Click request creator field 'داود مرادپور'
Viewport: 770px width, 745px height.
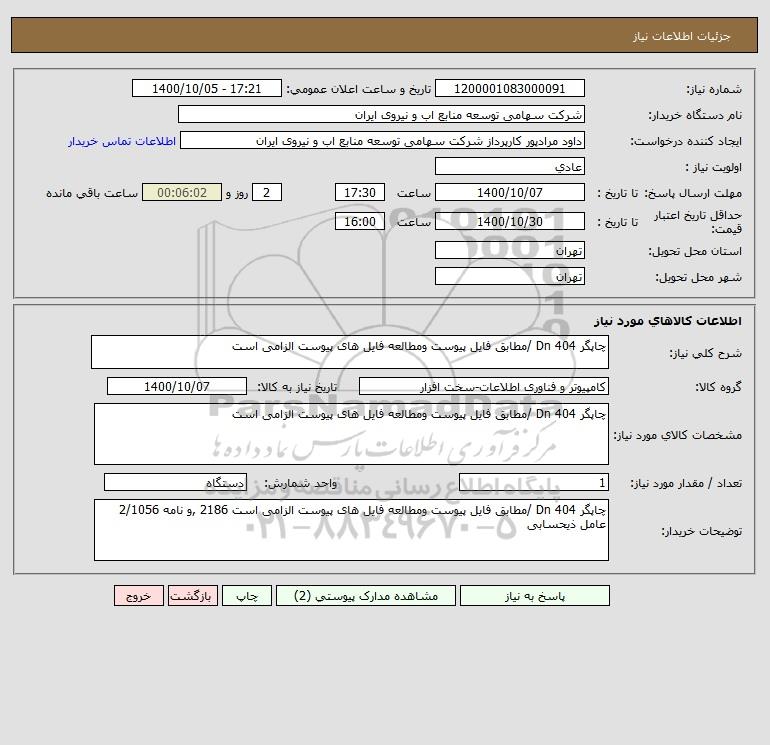click(383, 140)
